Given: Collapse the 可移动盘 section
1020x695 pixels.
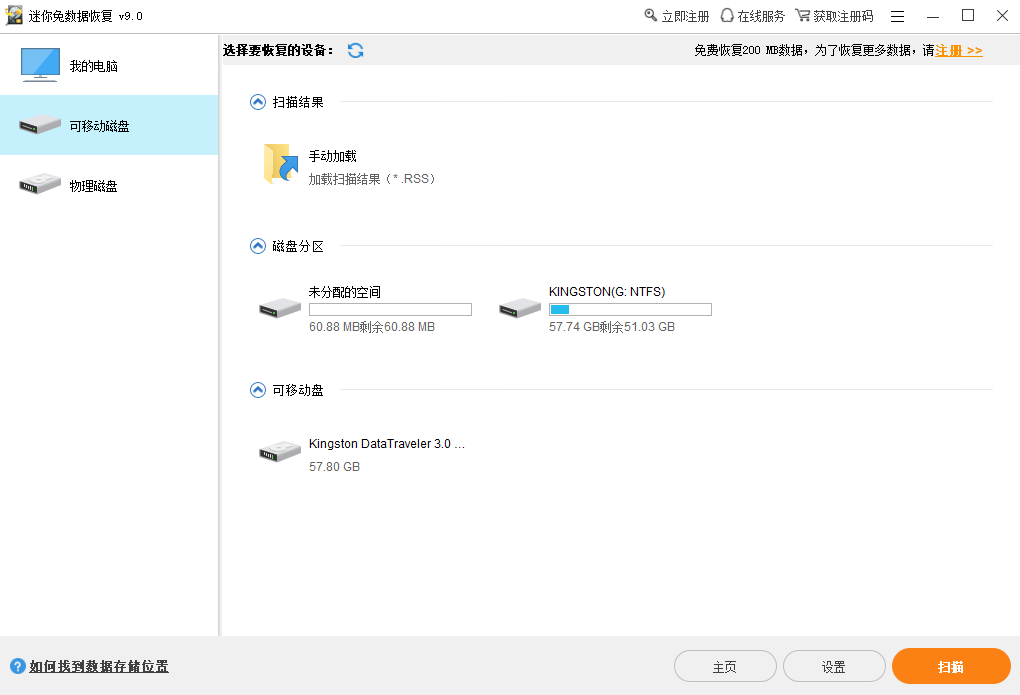Looking at the screenshot, I should 258,390.
